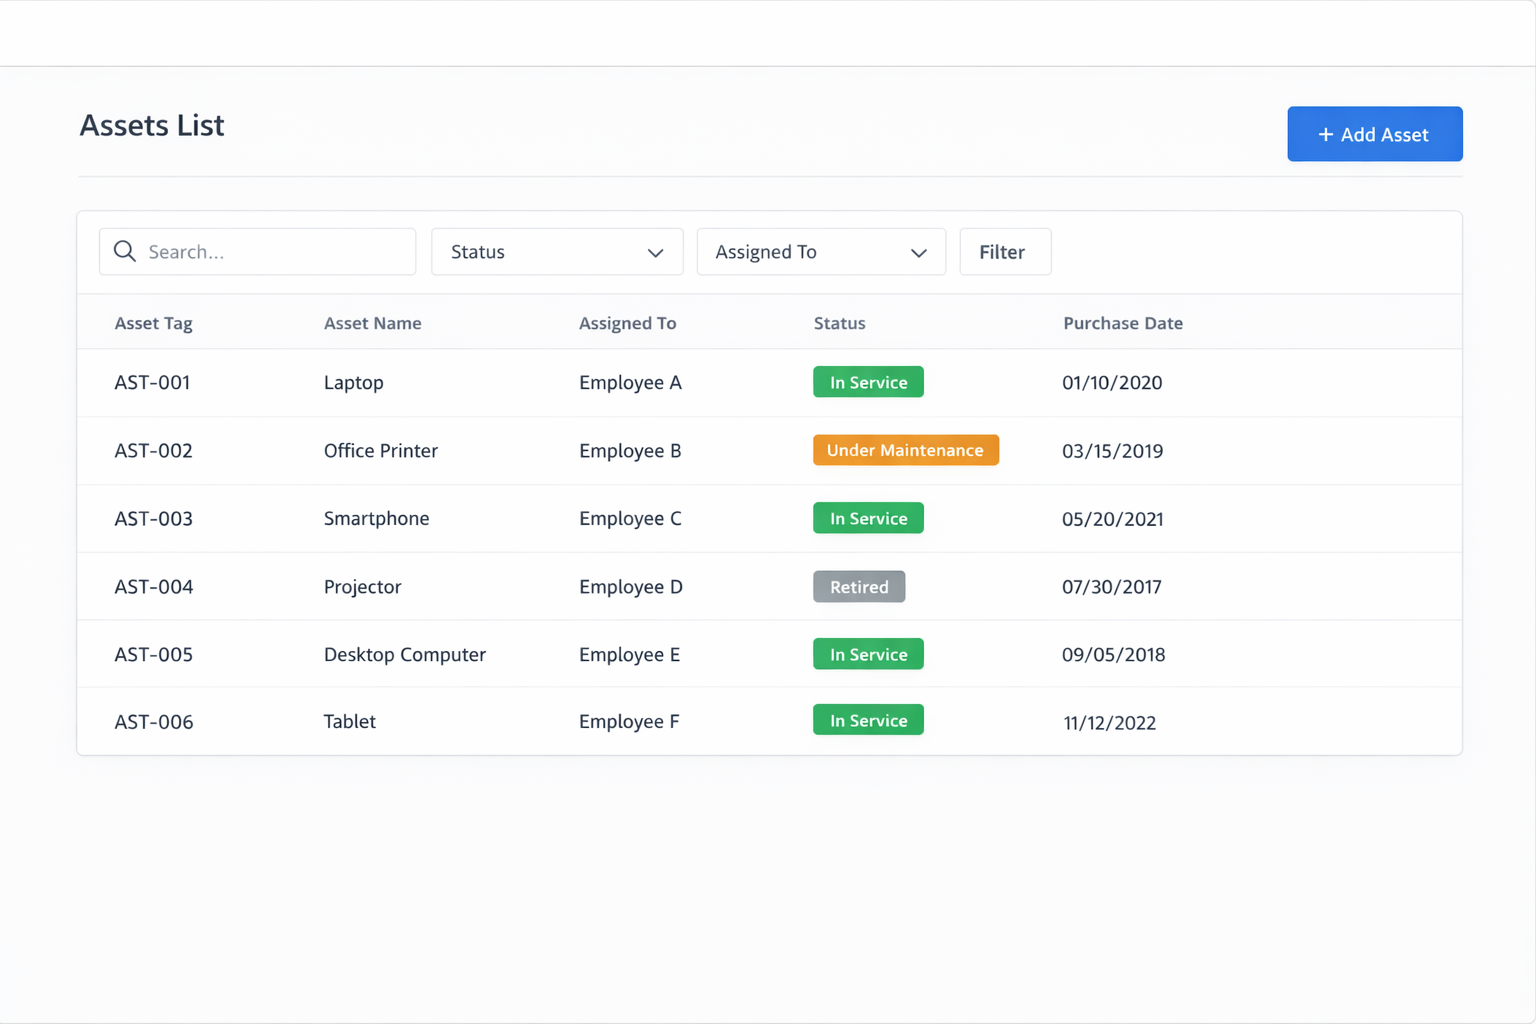Select the AST-006 Tablet row
Image resolution: width=1536 pixels, height=1024 pixels.
click(400, 721)
